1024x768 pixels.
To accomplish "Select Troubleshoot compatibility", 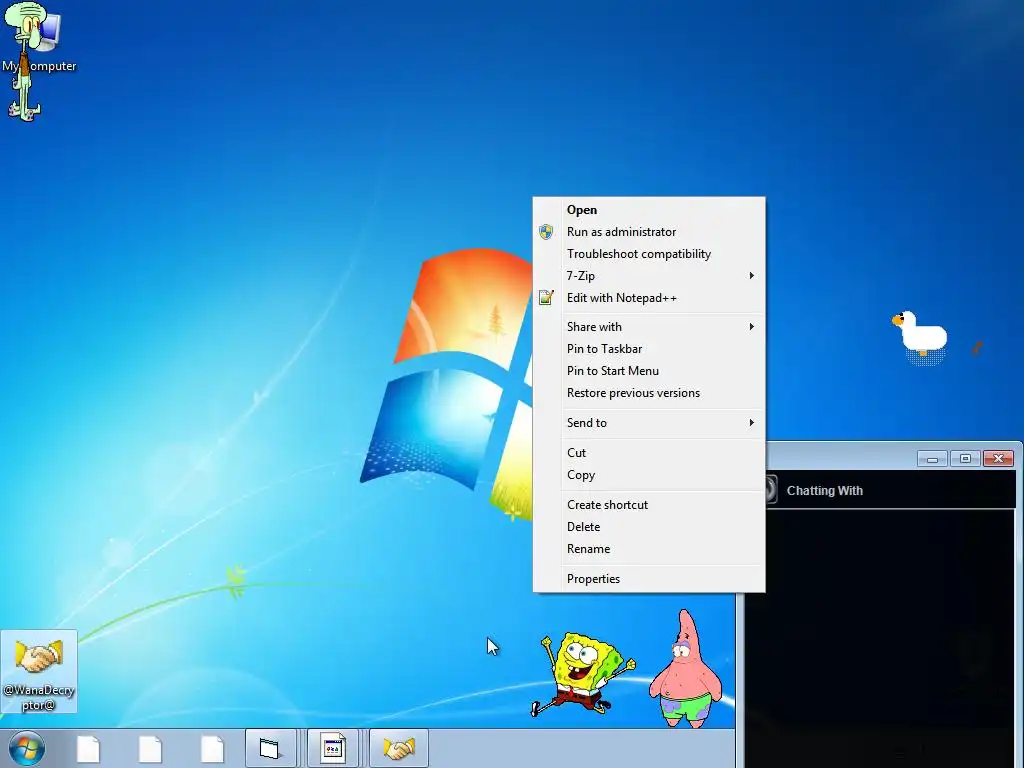I will [x=649, y=254].
